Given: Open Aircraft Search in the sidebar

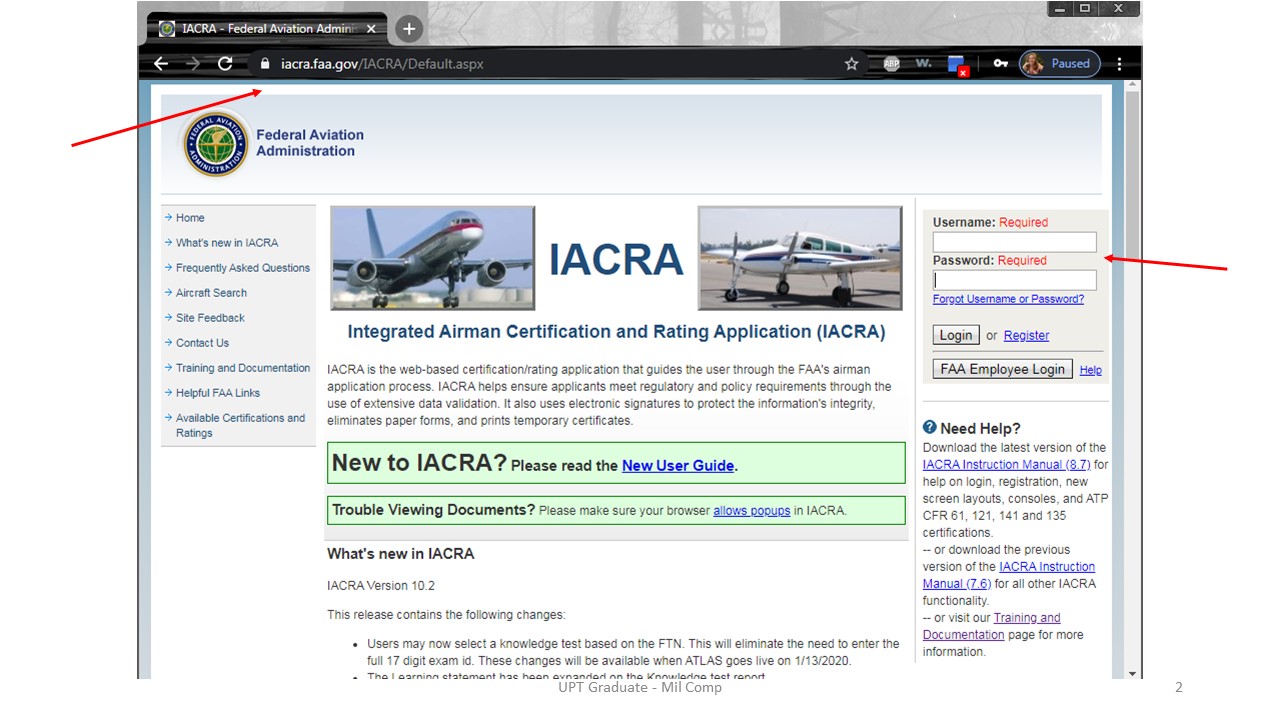Looking at the screenshot, I should pos(211,293).
